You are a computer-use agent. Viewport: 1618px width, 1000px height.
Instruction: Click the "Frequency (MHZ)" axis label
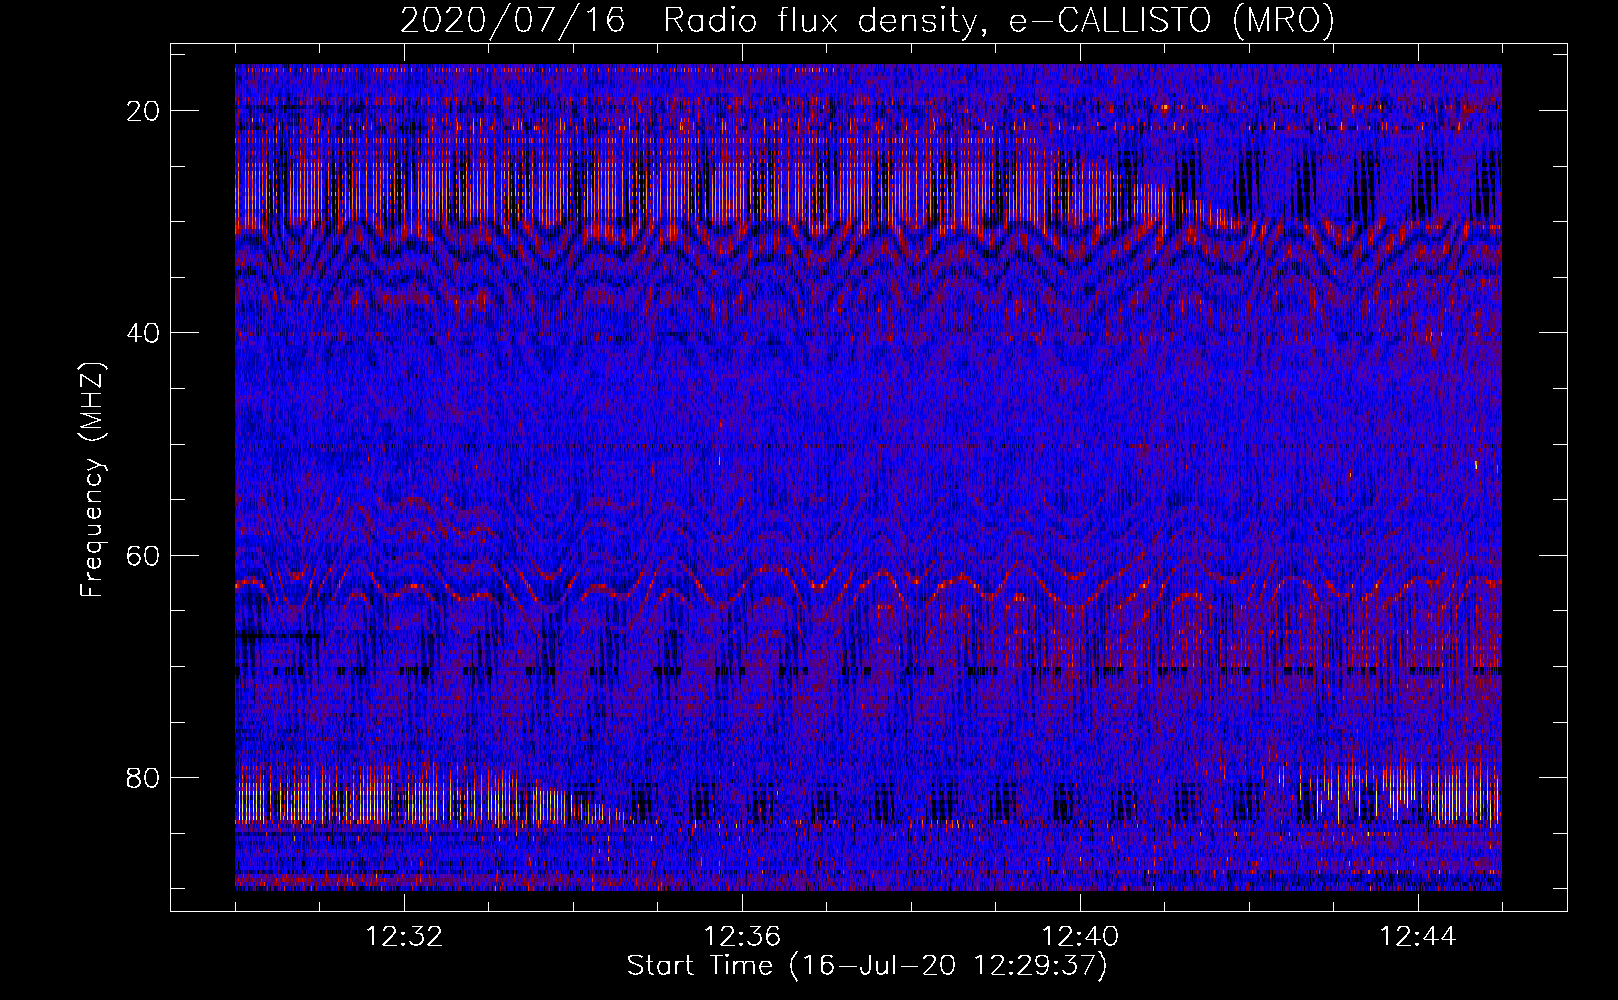click(x=92, y=479)
